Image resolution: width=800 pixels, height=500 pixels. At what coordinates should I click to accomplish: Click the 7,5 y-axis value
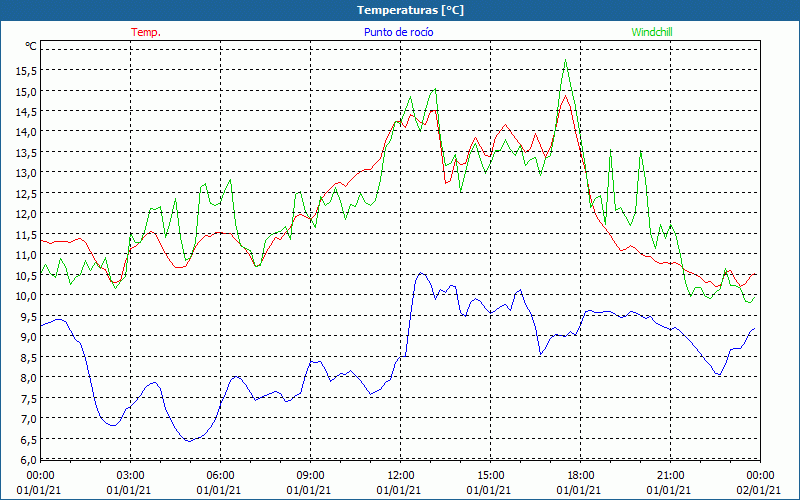pos(28,398)
